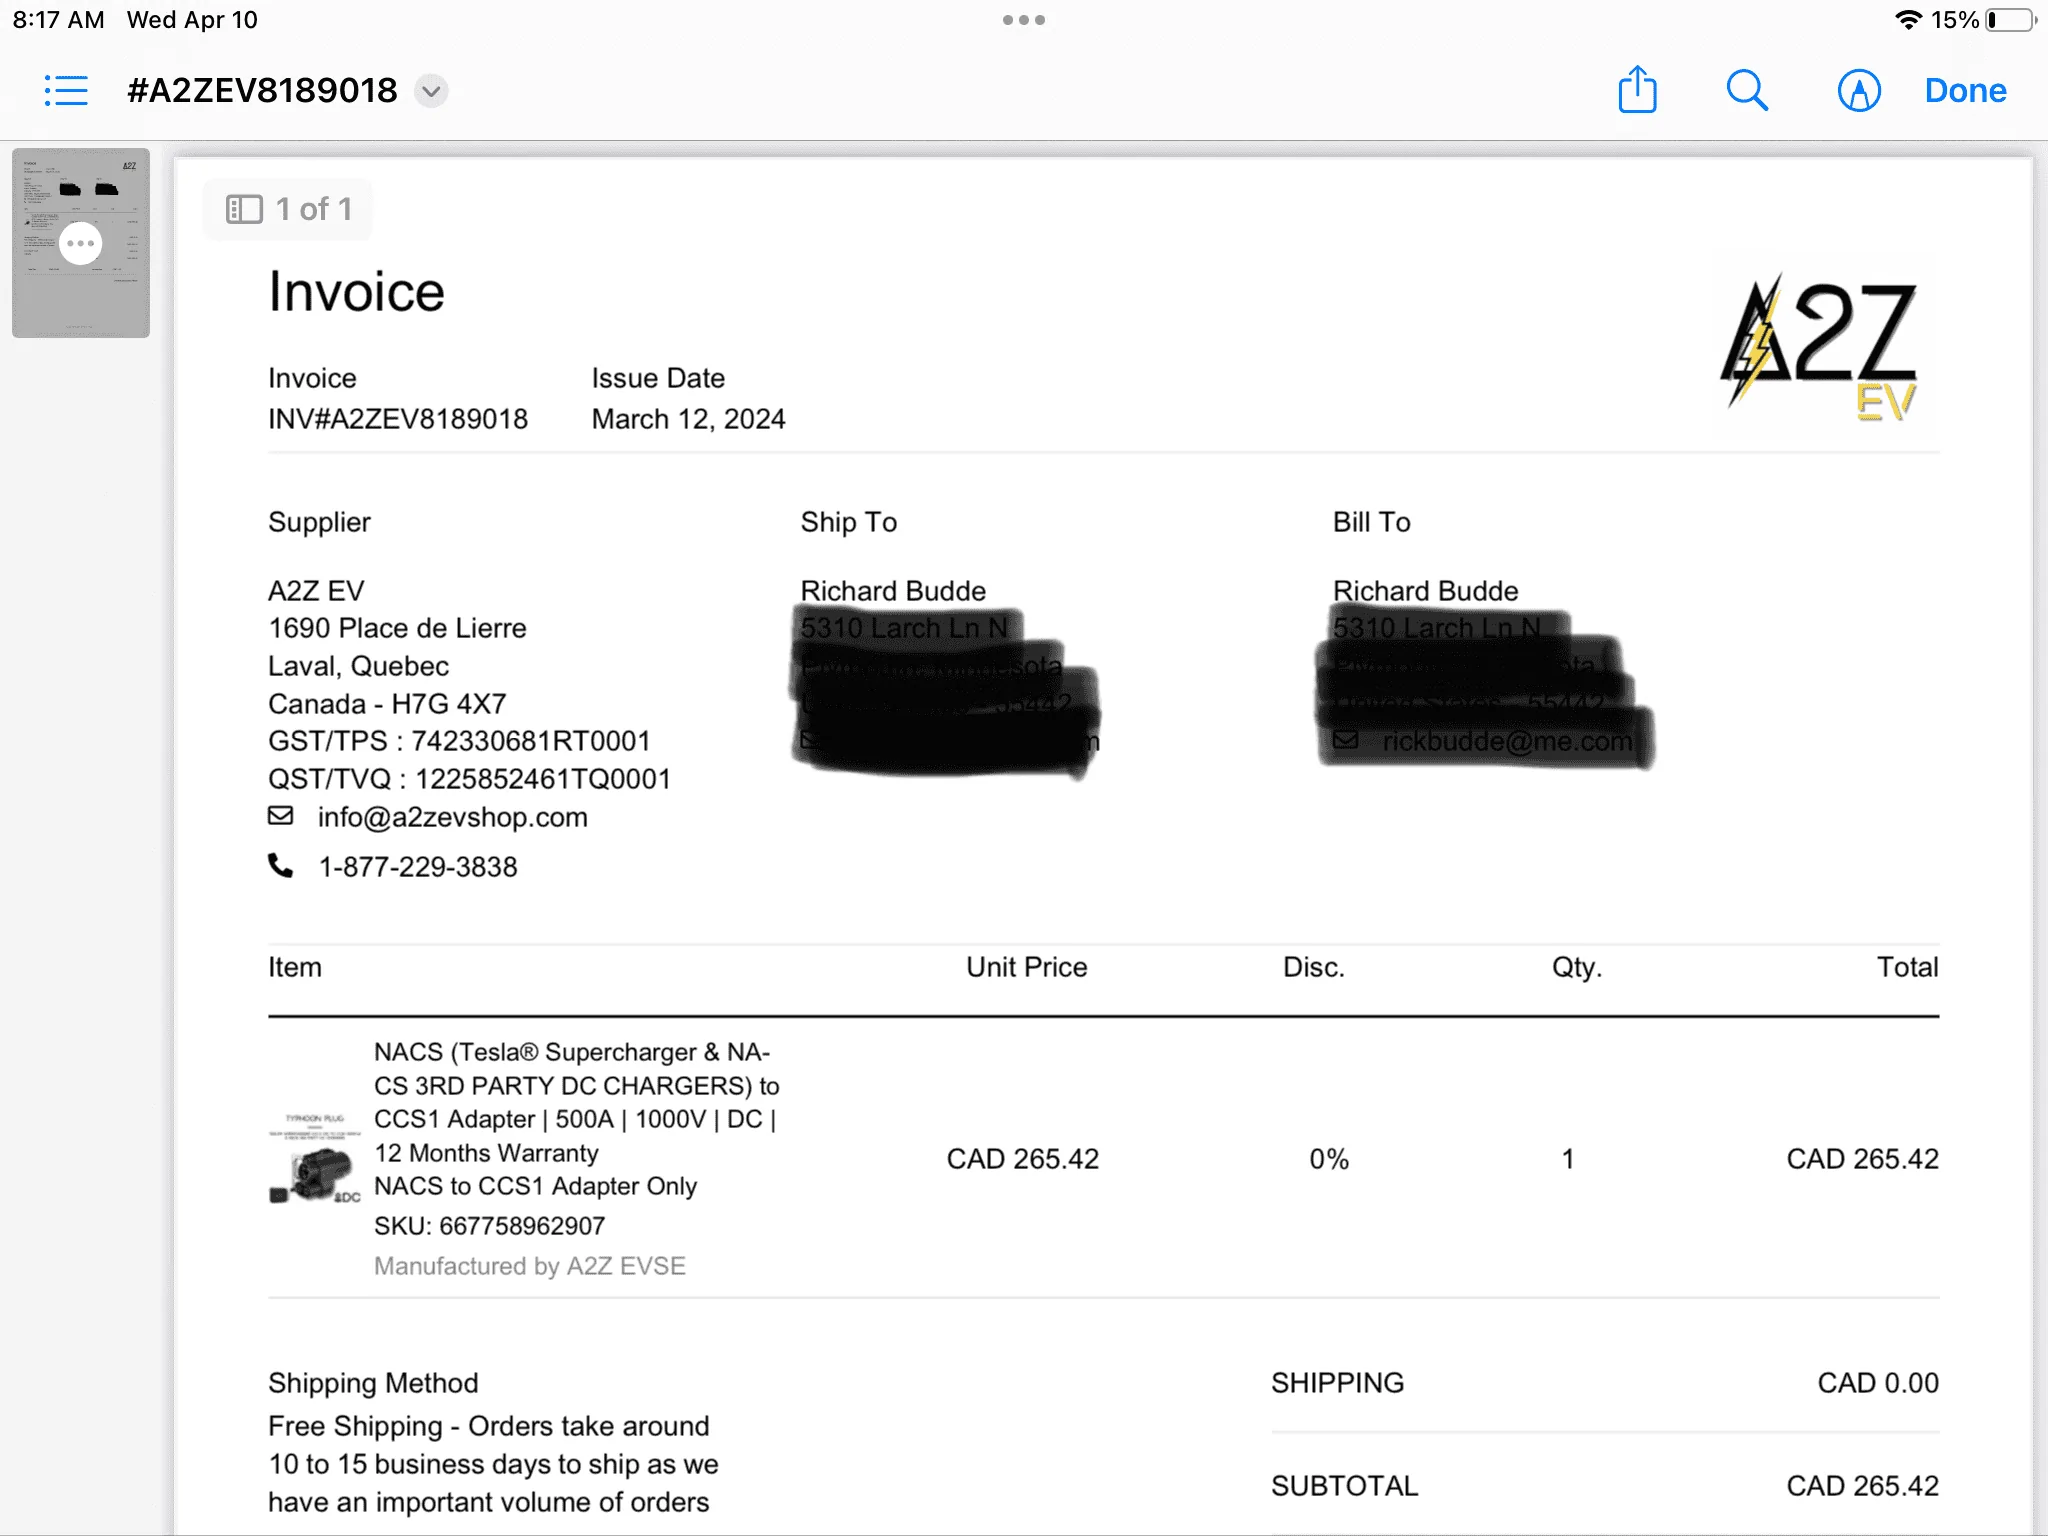Select the NACS to CCS1 Adapter Only line

click(x=535, y=1186)
